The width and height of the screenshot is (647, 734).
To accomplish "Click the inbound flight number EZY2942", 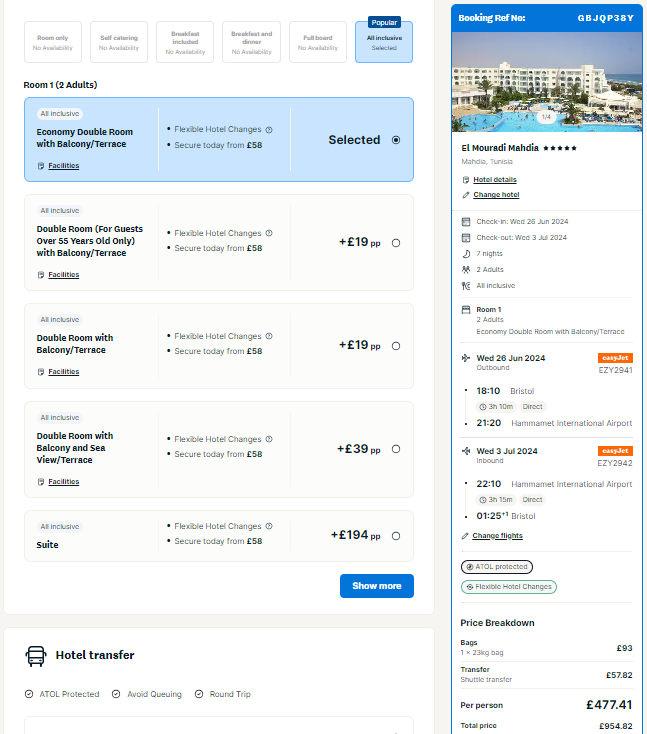I will click(615, 463).
